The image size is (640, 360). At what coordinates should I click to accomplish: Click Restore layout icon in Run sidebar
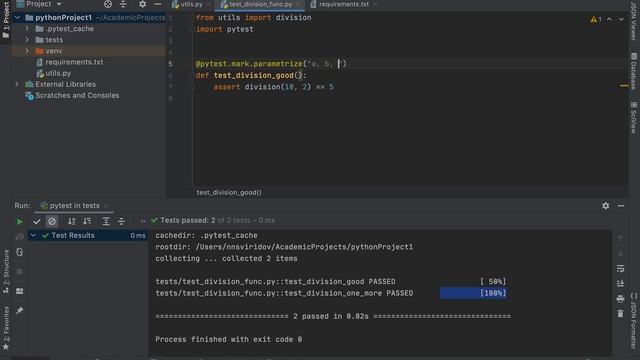(19, 291)
